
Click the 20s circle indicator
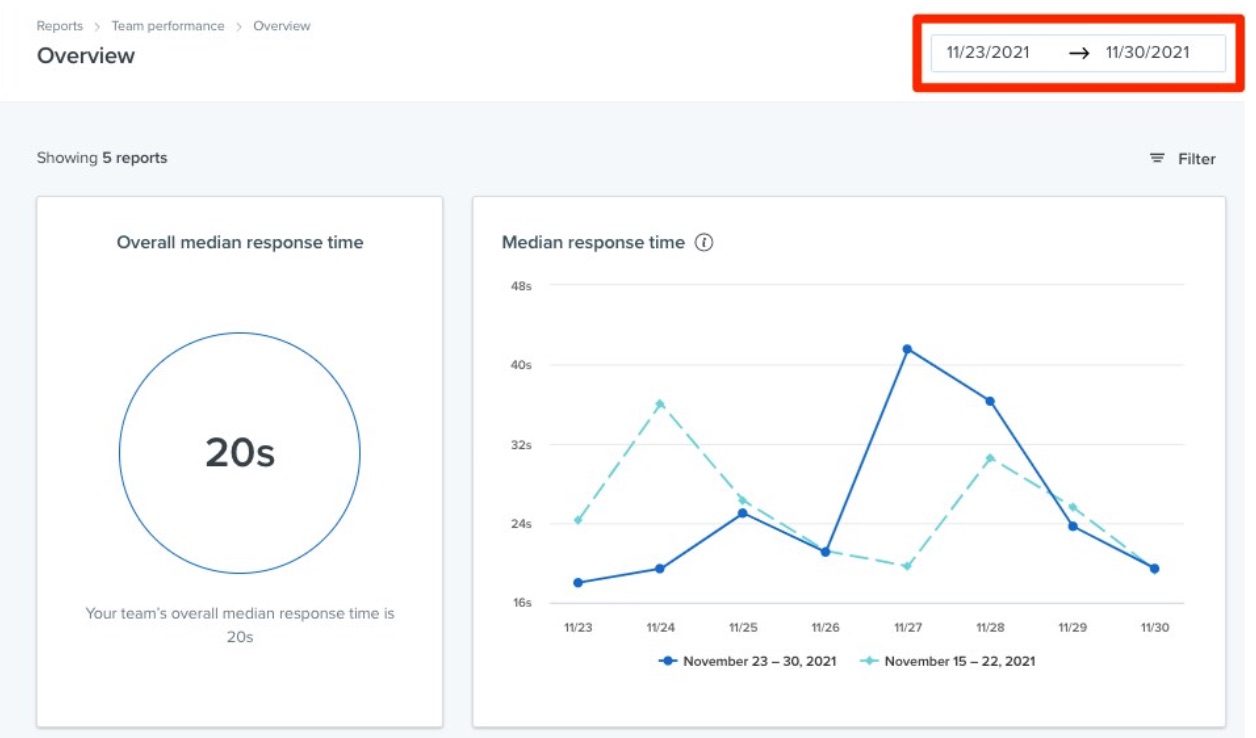(x=240, y=453)
